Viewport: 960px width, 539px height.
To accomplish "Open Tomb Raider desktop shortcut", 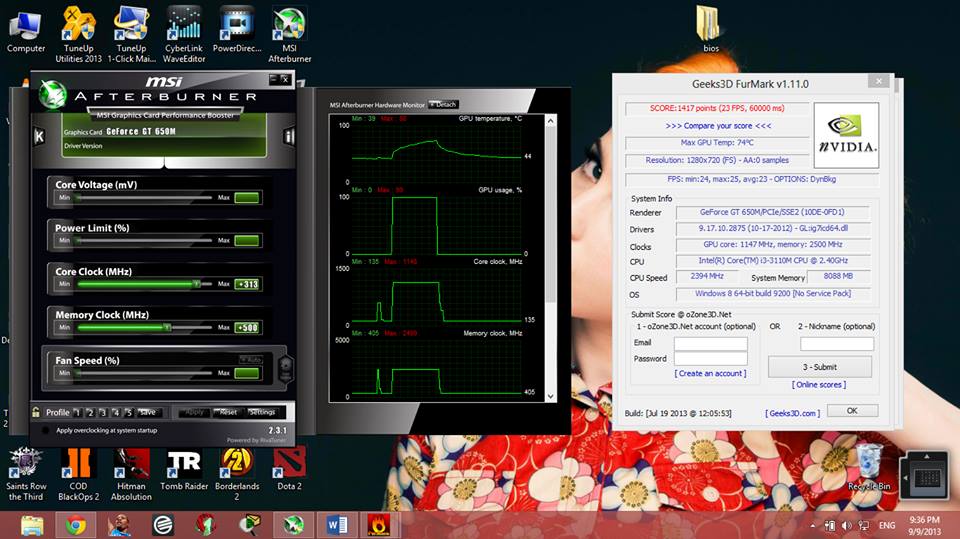I will tap(184, 470).
